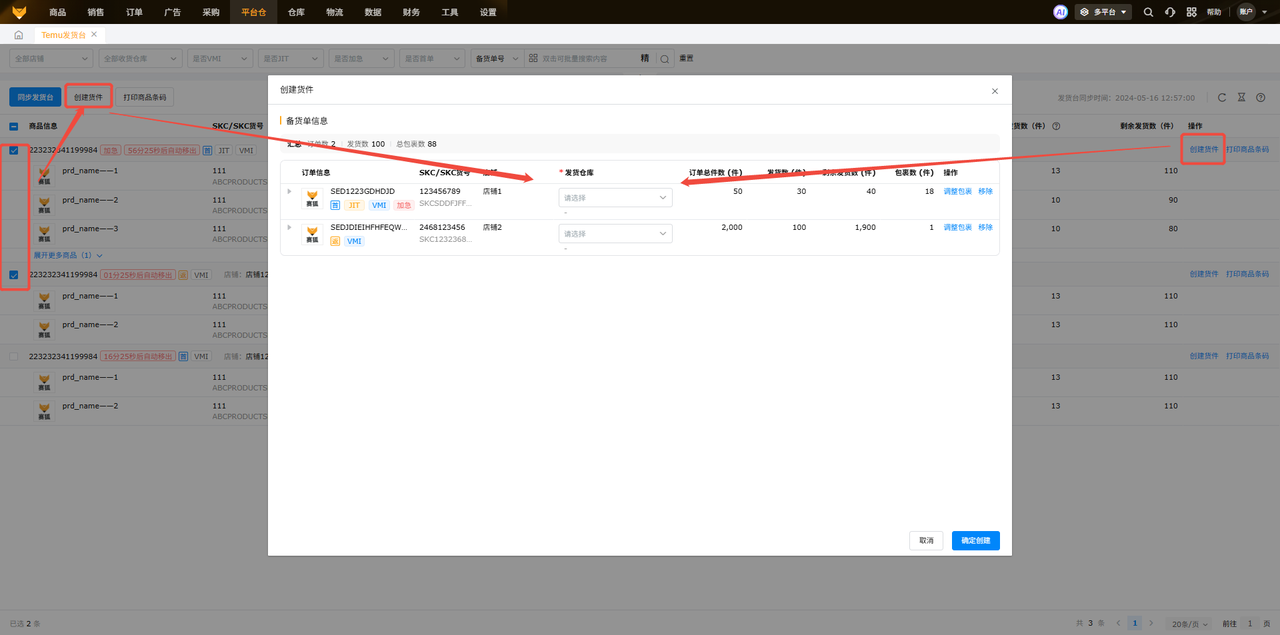Click the top bar search magnifier
Image resolution: width=1280 pixels, height=635 pixels.
click(1148, 12)
